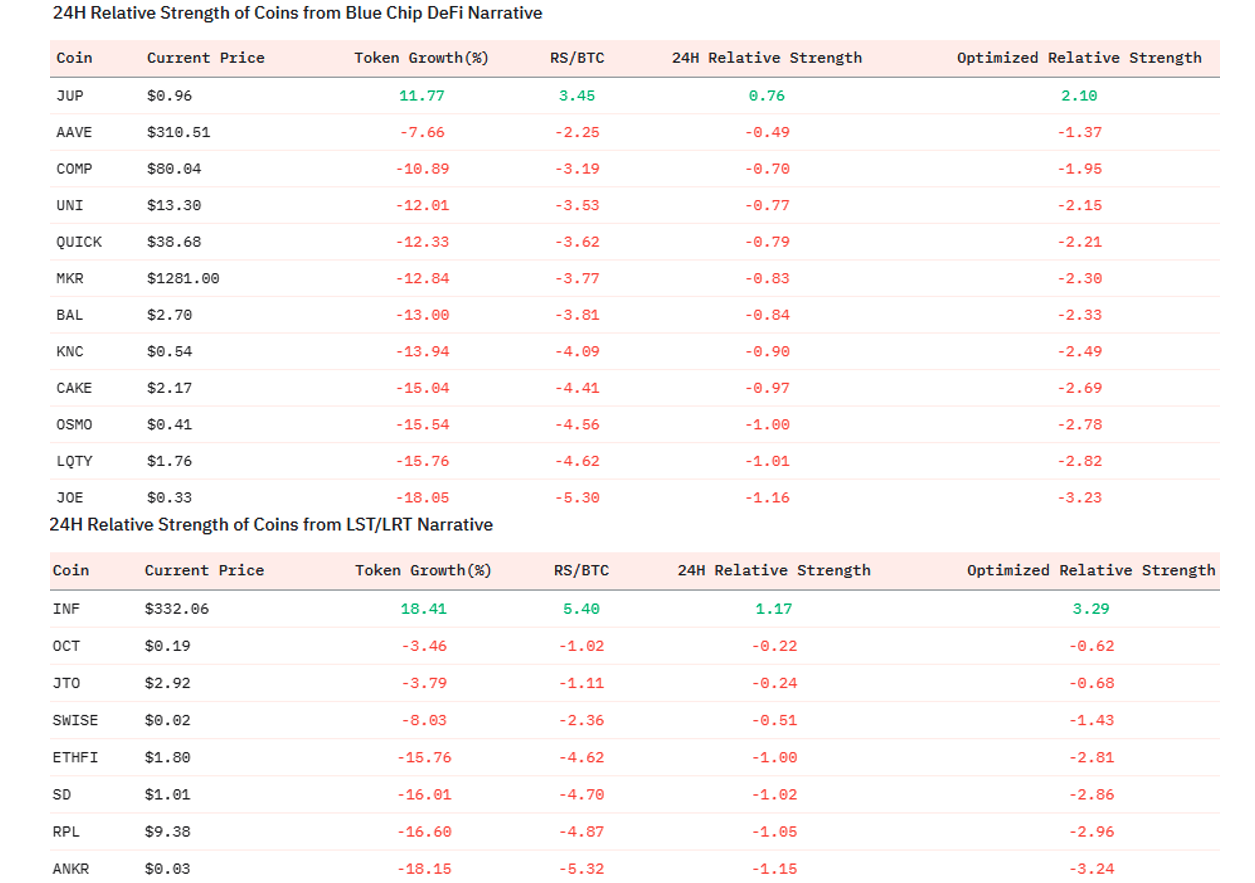Click JUP token growth 11.77
Screen dimensions: 1255x883
coord(421,96)
